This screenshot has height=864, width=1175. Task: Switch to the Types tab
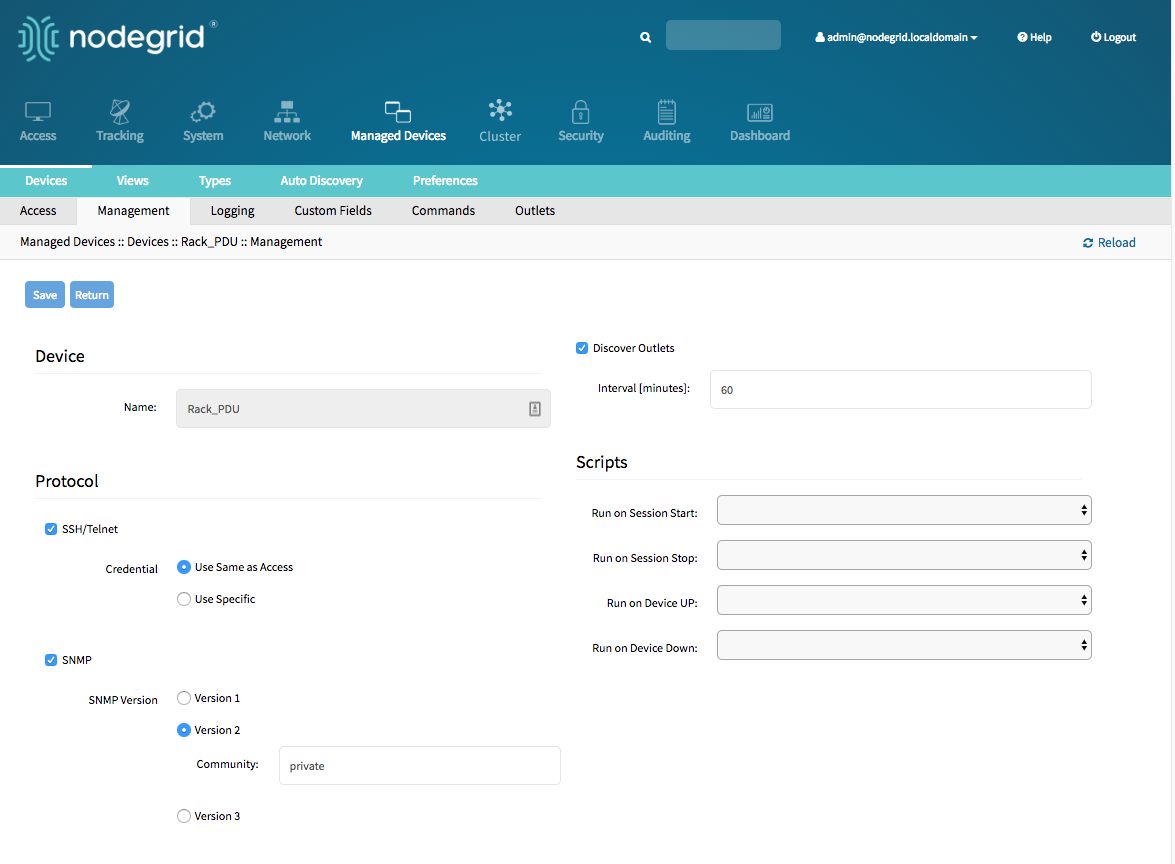coord(214,181)
